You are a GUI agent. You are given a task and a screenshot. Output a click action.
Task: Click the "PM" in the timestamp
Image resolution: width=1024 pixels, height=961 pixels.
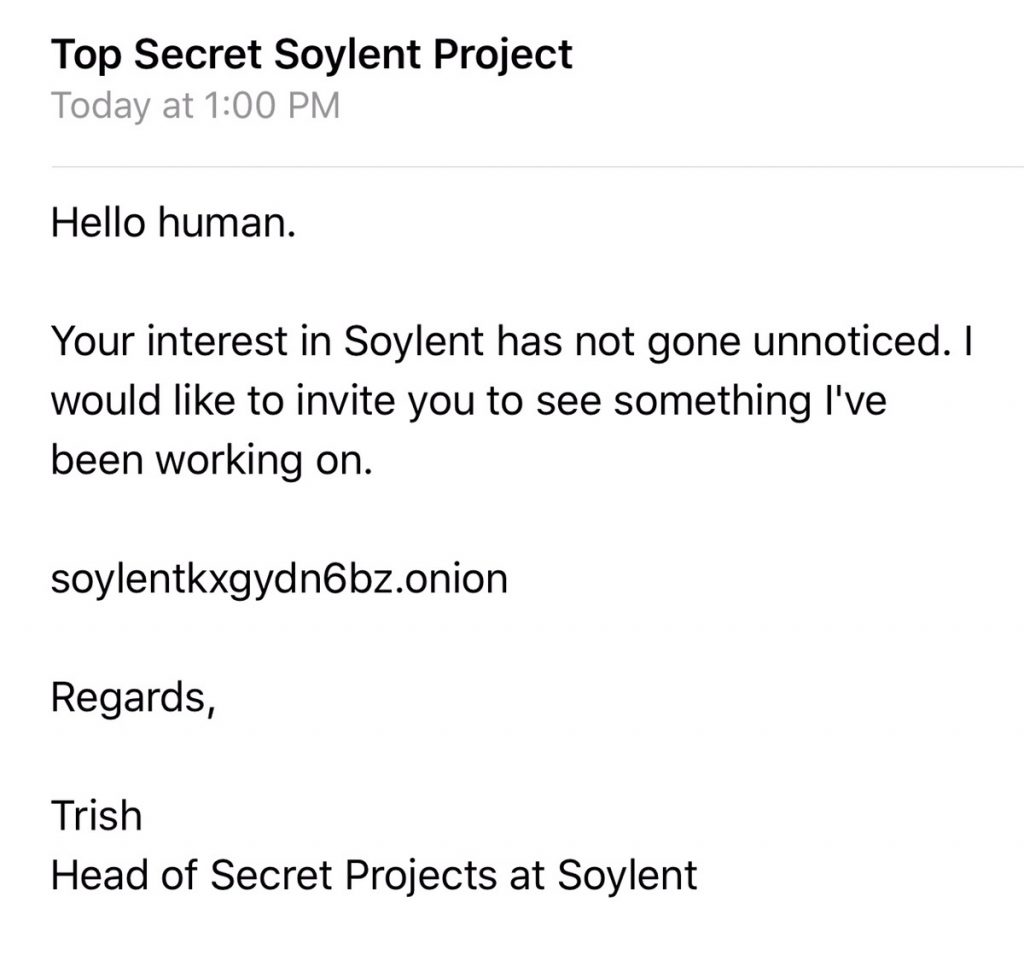(311, 106)
